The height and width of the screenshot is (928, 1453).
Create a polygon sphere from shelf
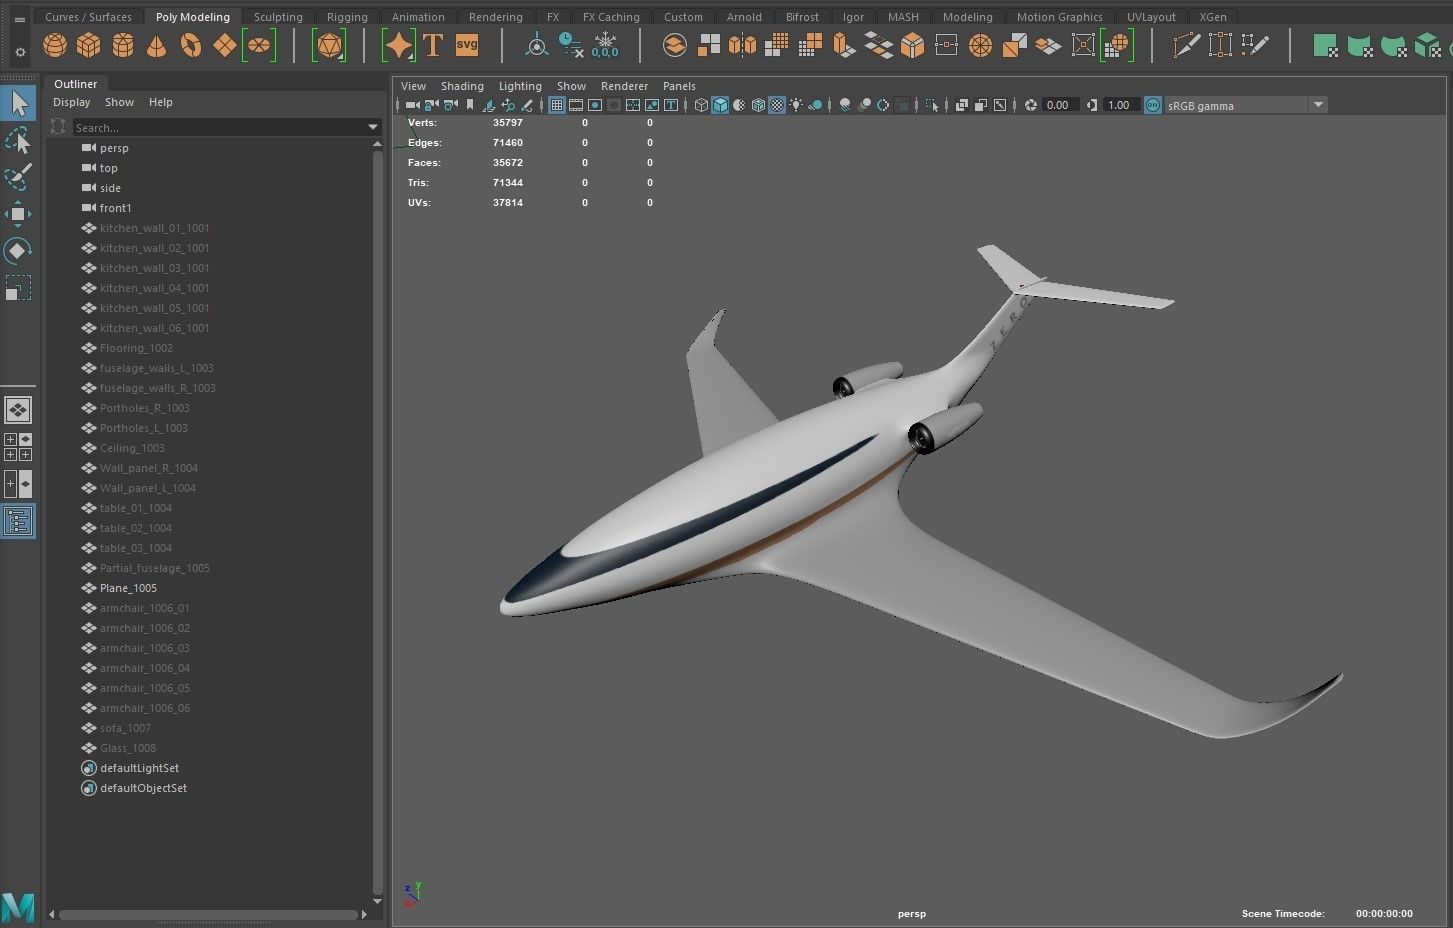point(55,46)
